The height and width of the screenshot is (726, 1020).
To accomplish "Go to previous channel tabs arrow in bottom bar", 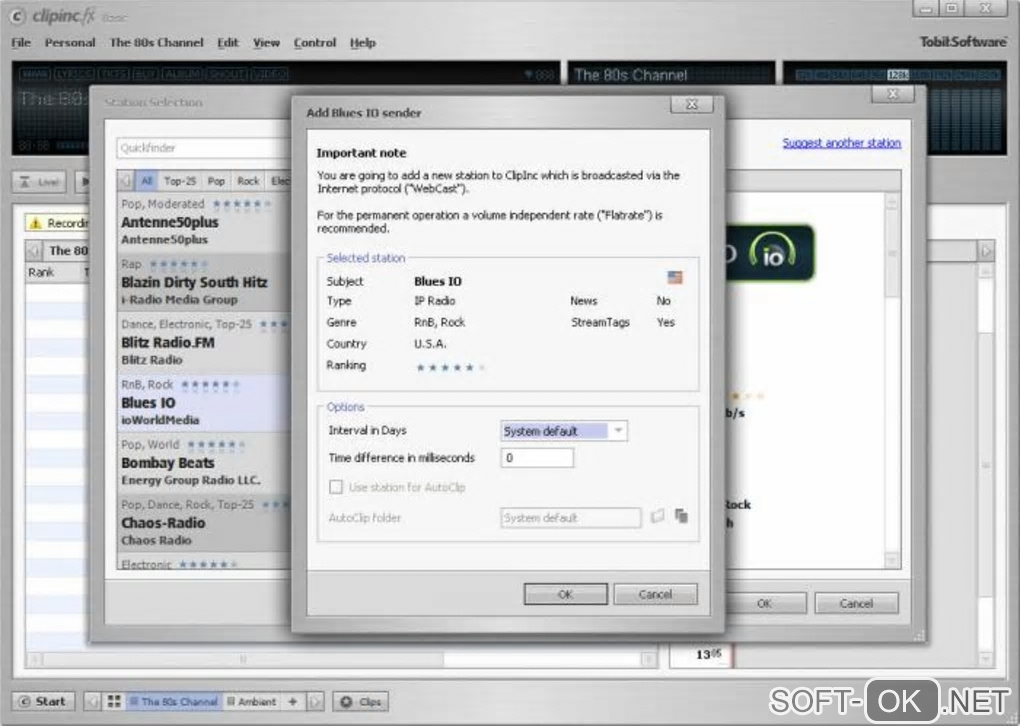I will (92, 701).
